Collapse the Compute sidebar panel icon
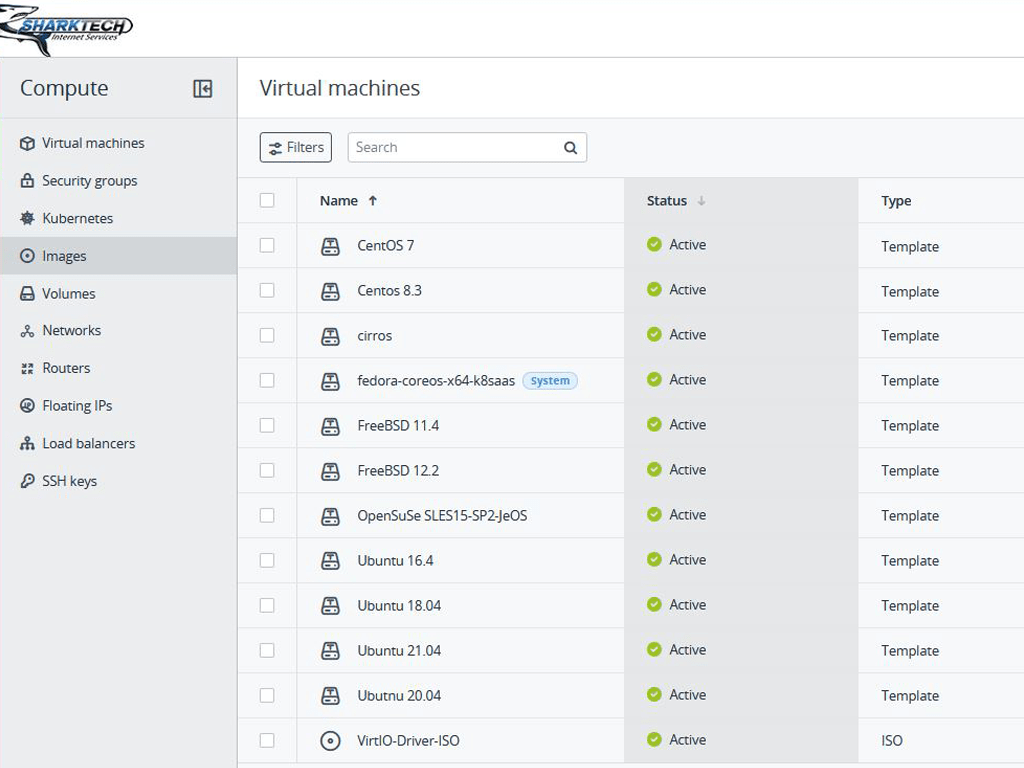The height and width of the screenshot is (768, 1024). point(202,89)
